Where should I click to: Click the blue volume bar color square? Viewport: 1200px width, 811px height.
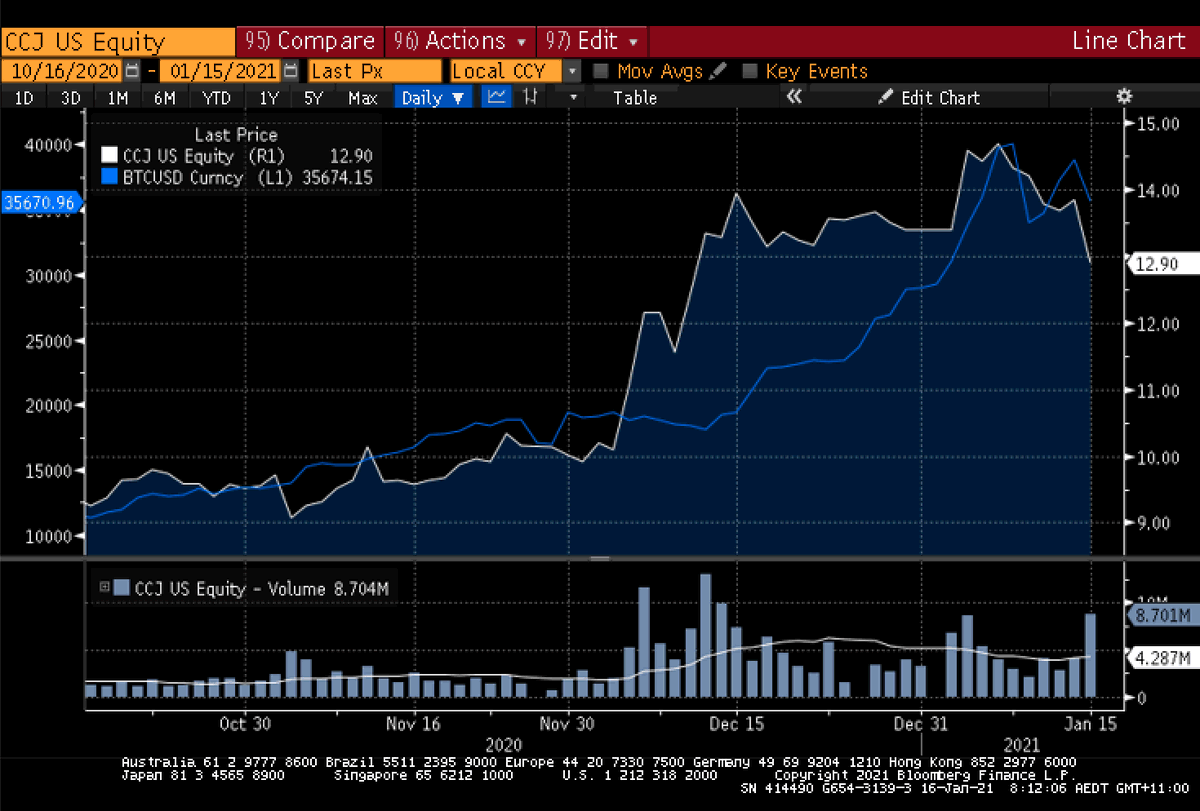(122, 588)
